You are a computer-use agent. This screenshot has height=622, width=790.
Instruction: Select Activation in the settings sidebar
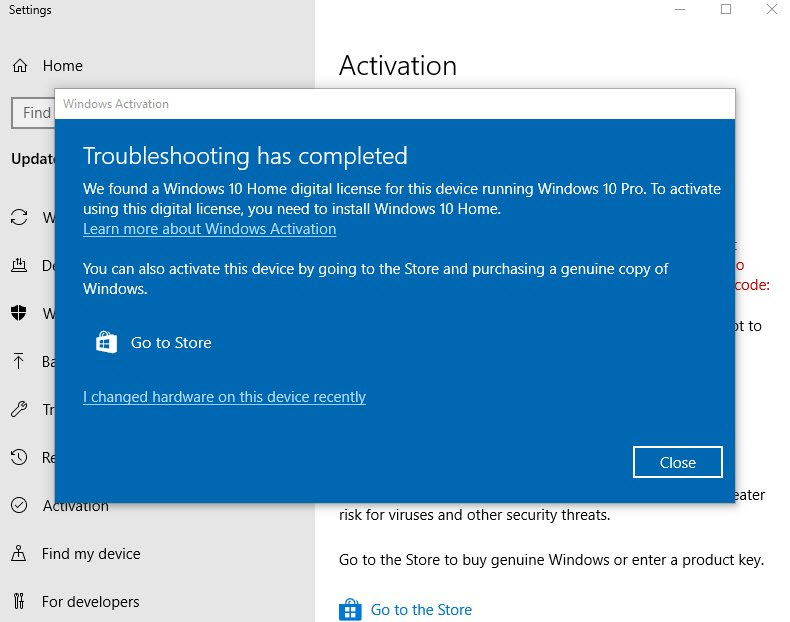75,506
